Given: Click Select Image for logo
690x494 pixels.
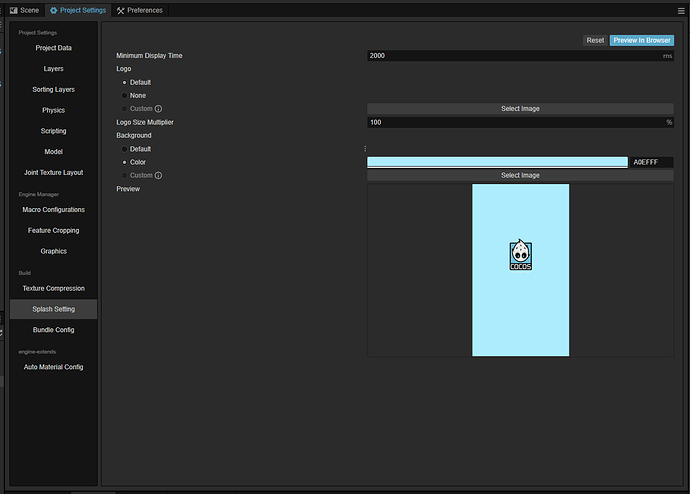Looking at the screenshot, I should (x=520, y=109).
